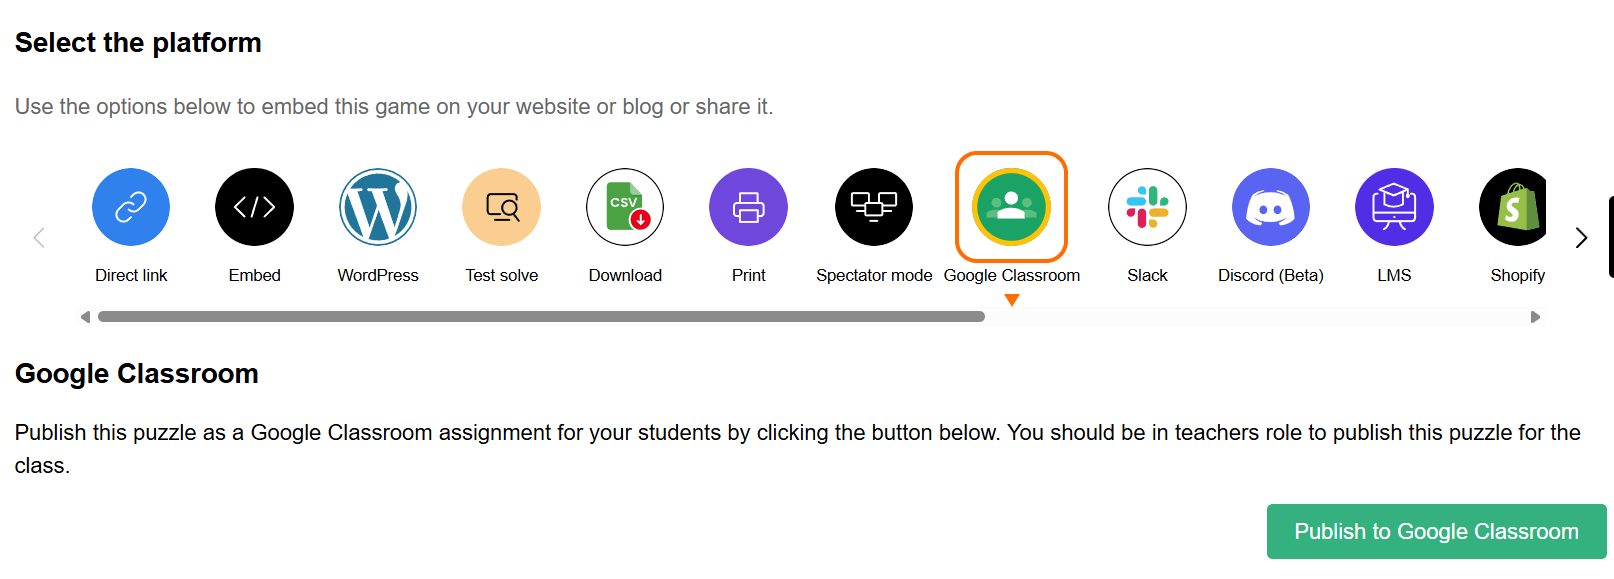1614x579 pixels.
Task: Click the Spectator mode label
Action: click(874, 276)
